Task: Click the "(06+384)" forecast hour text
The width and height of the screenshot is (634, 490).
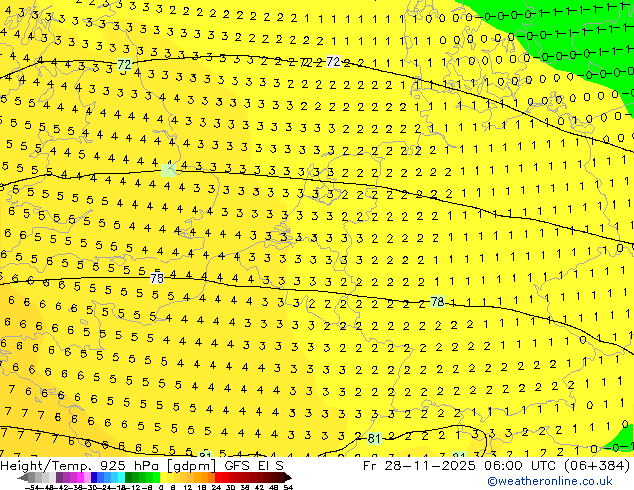Action: tap(598, 466)
